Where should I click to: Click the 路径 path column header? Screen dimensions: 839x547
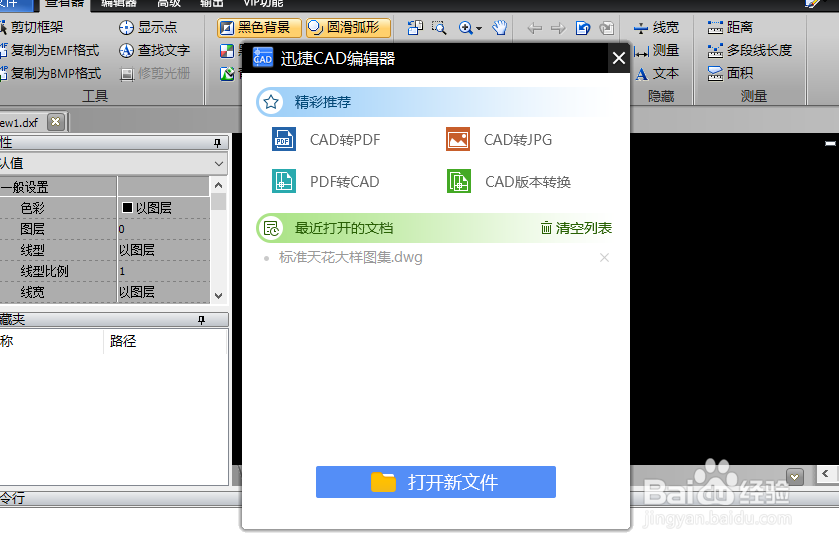point(123,341)
